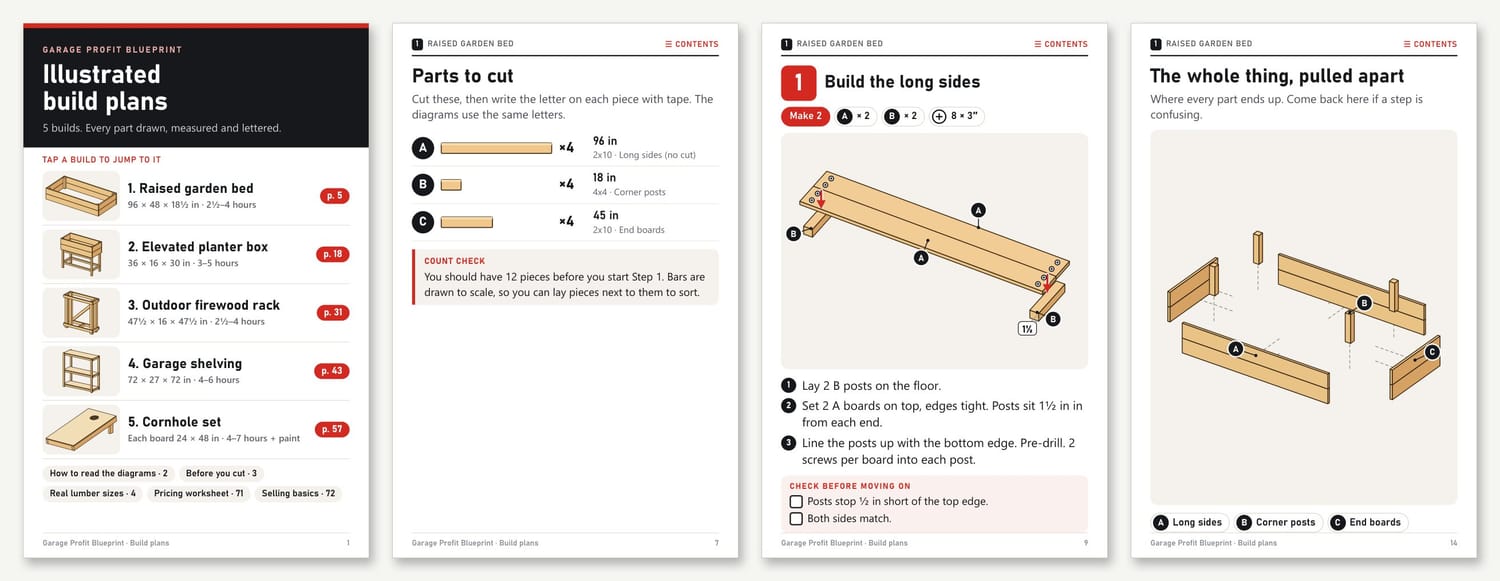Click the 'End boards' C legend chip
1500x581 pixels.
pos(1366,522)
